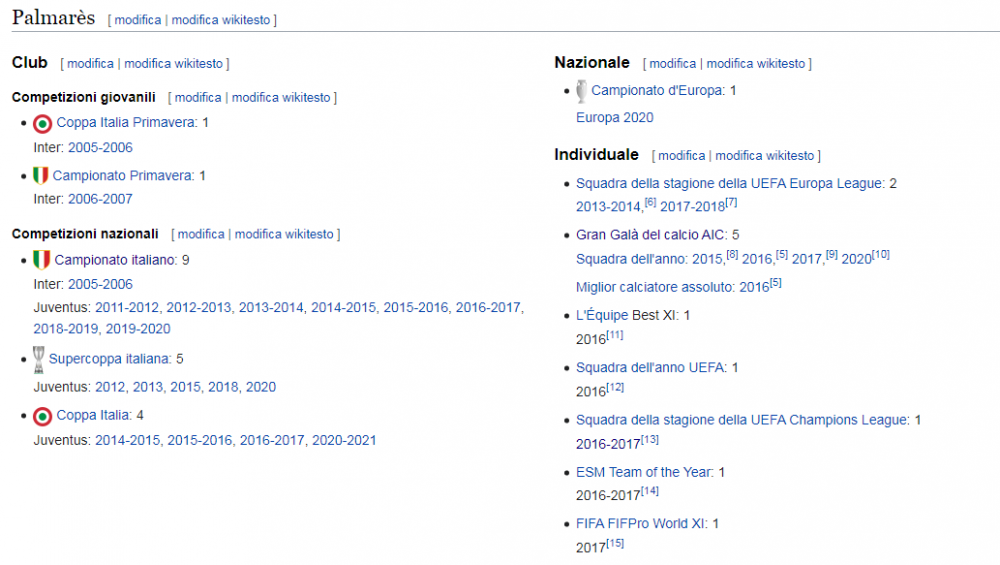Click the Campionato Primavera scudetto shield icon

point(40,175)
